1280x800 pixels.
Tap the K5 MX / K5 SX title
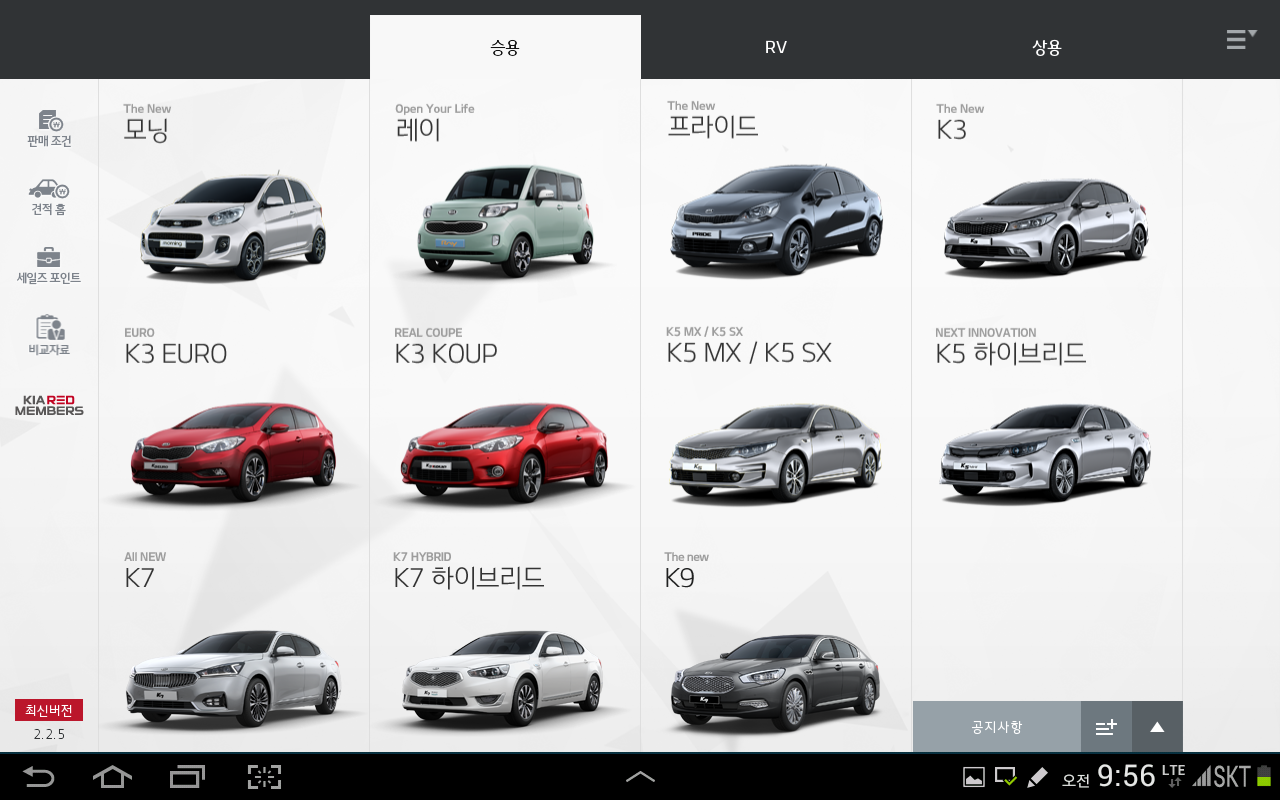749,353
